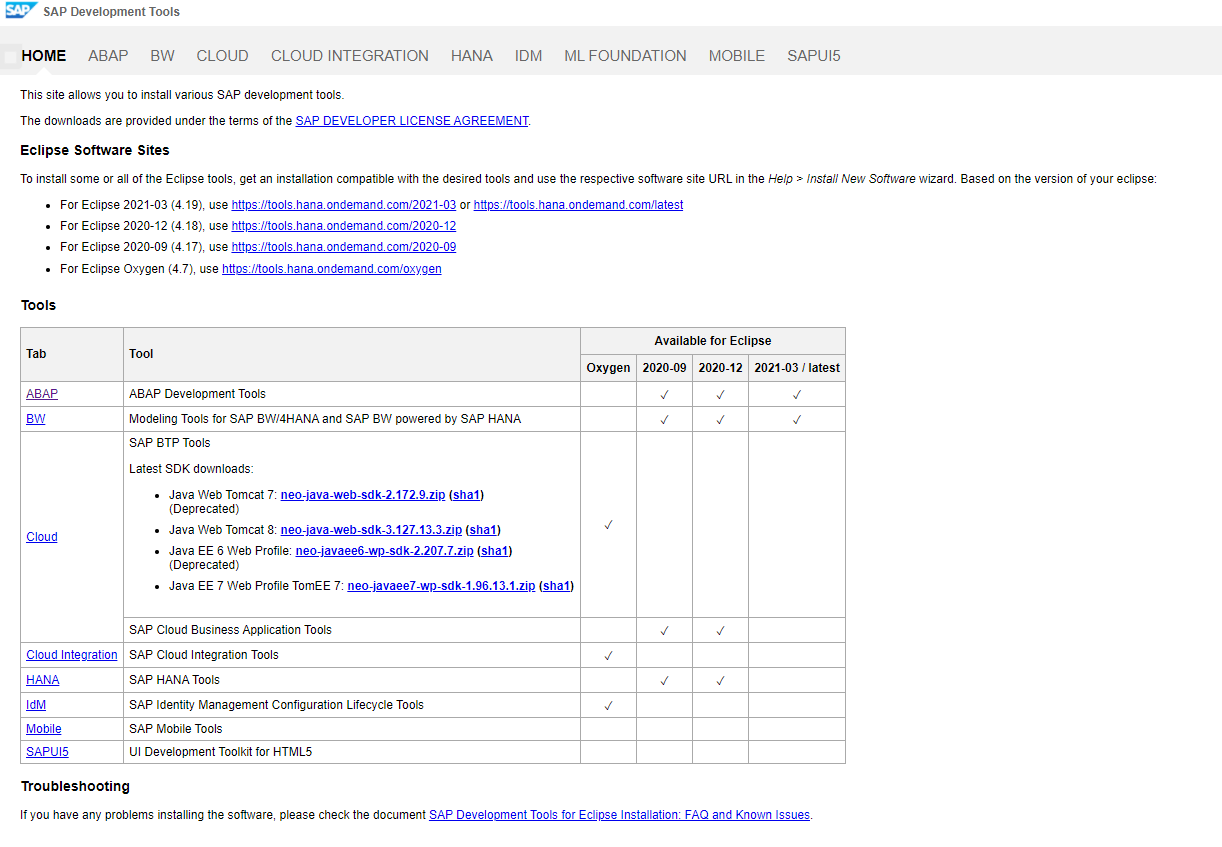Open sha1 link for neo-javaee7-wp-sdk-1.96.13.1.zip
The image size is (1222, 847).
pos(556,586)
